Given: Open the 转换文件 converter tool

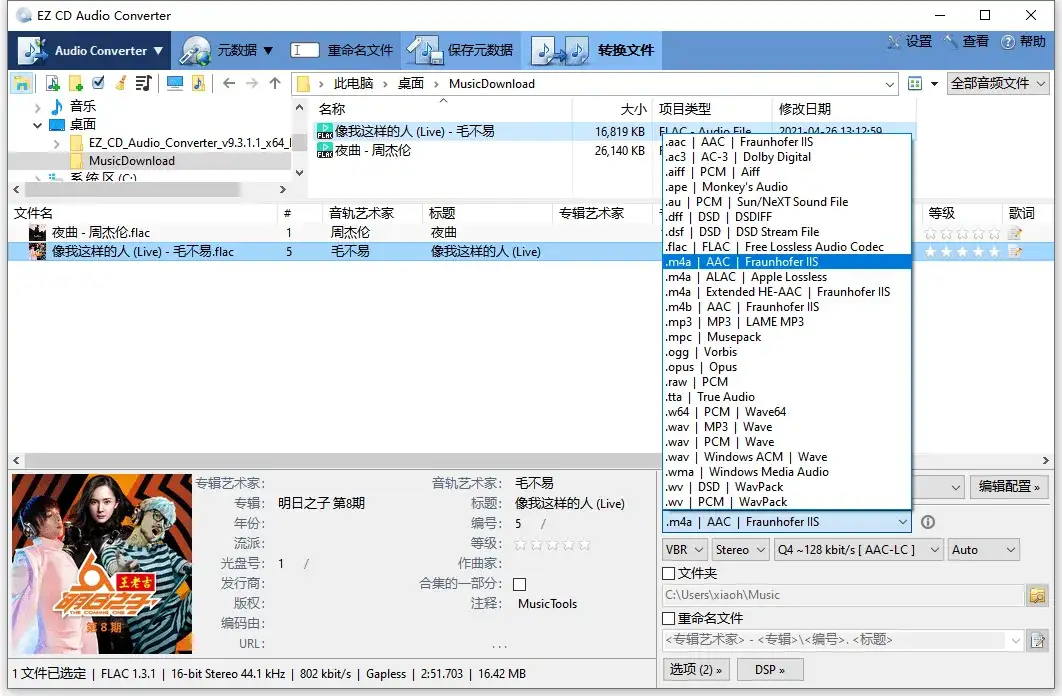Looking at the screenshot, I should tap(608, 50).
